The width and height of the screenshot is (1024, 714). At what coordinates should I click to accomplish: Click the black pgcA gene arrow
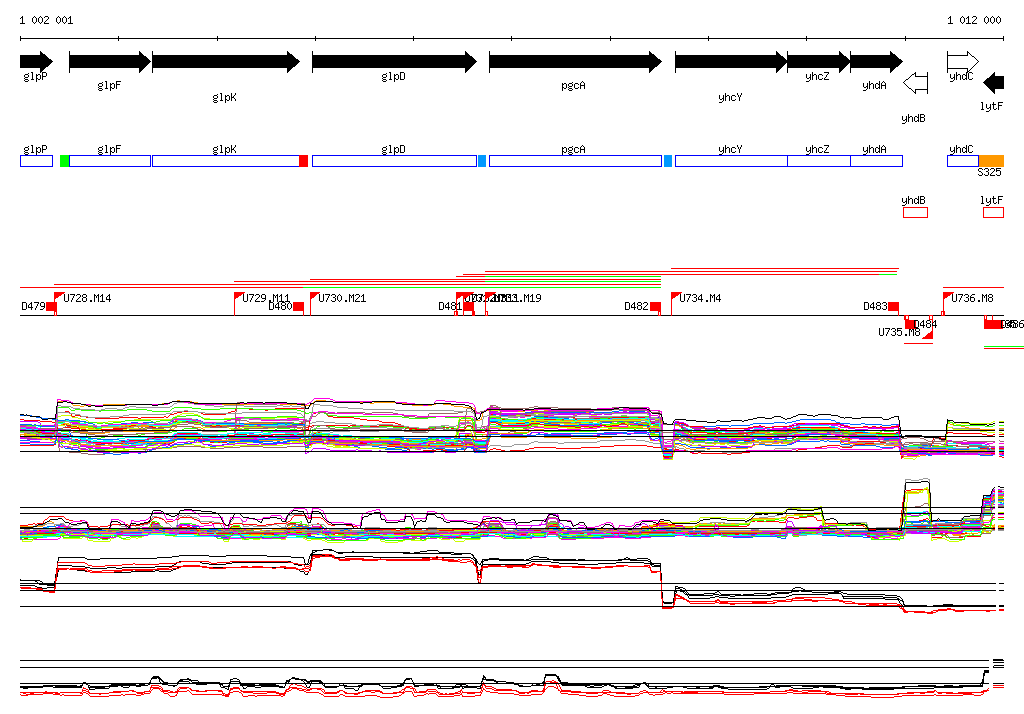pos(575,62)
